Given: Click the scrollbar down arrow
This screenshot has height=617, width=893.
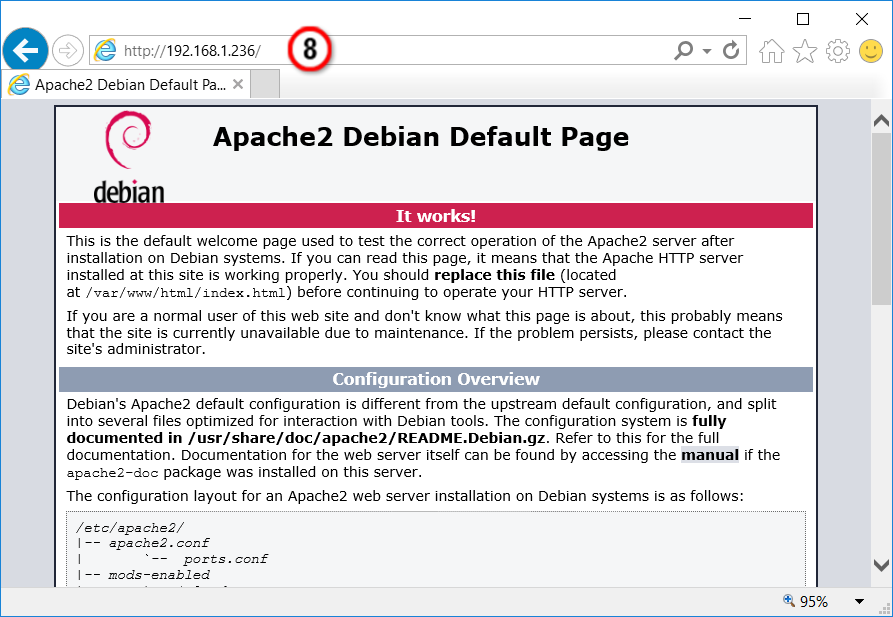Looking at the screenshot, I should coord(881,565).
